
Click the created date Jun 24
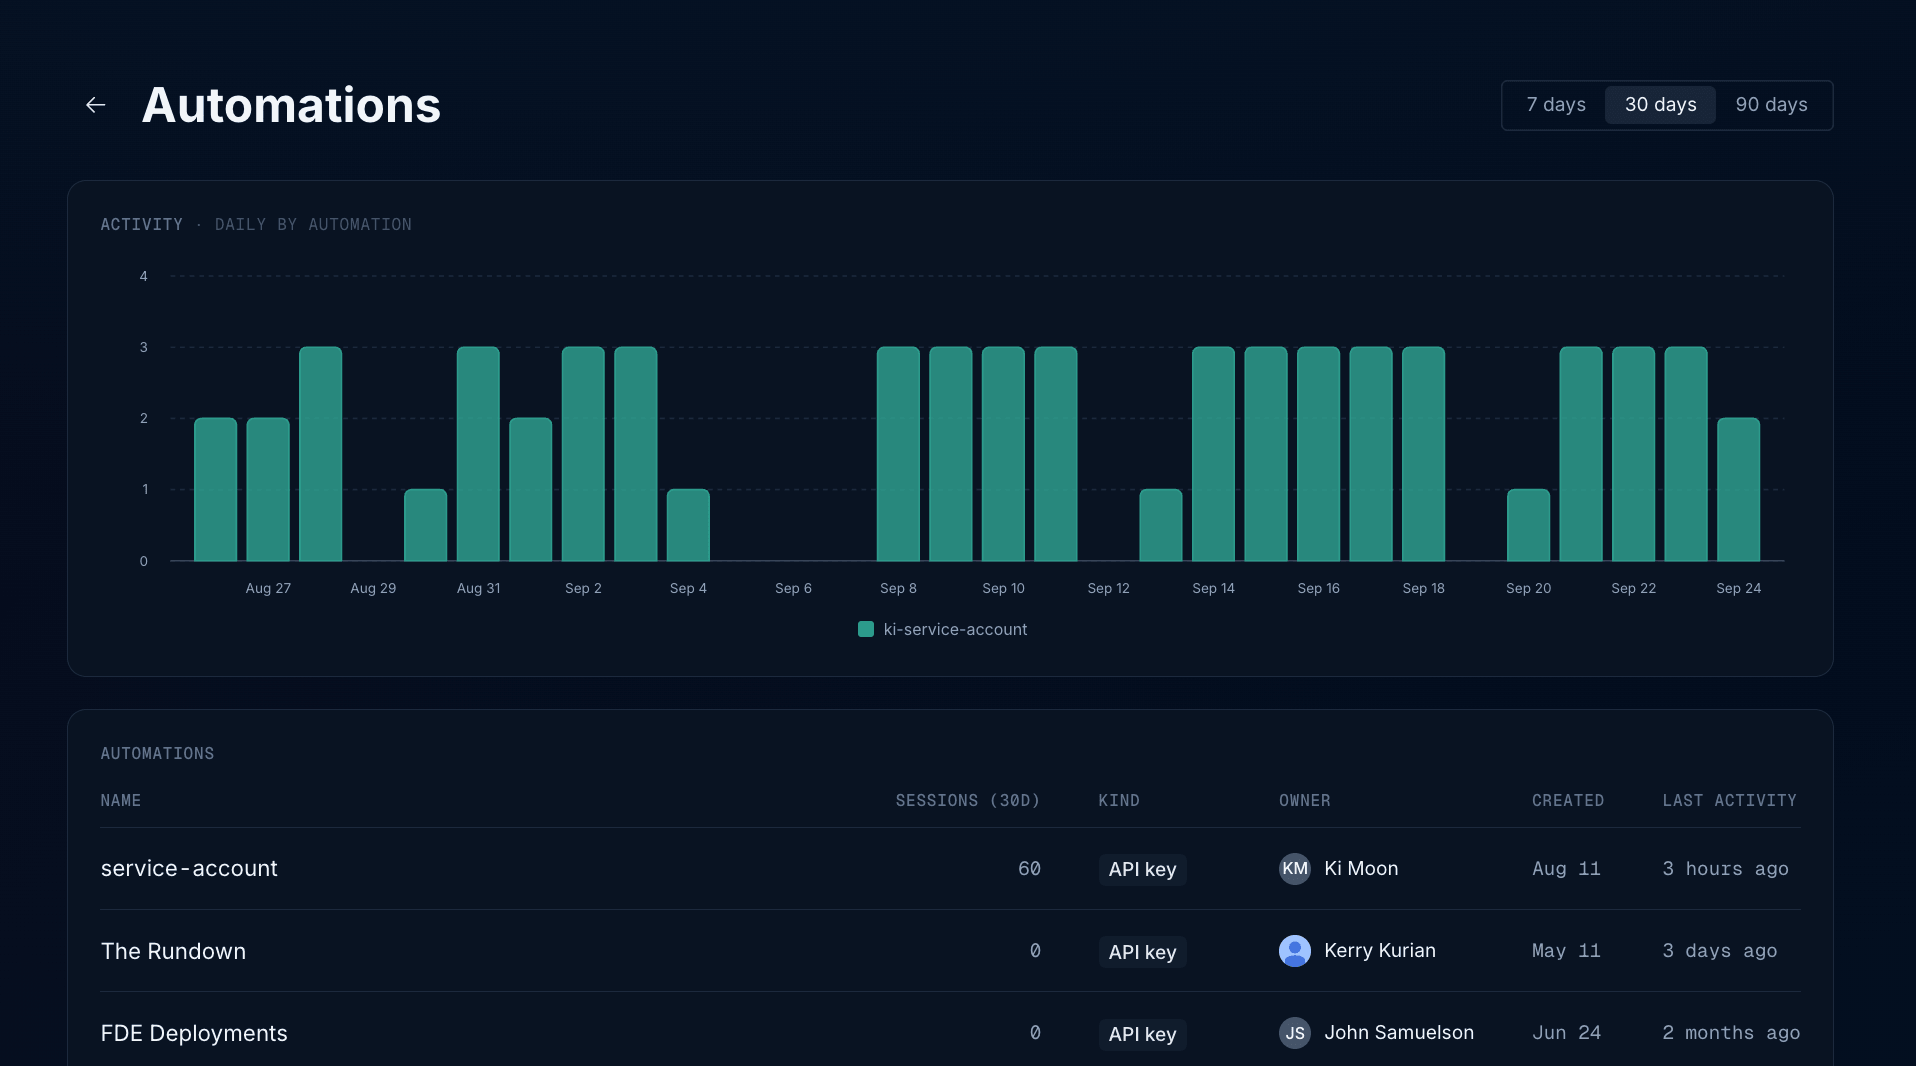(1566, 1033)
